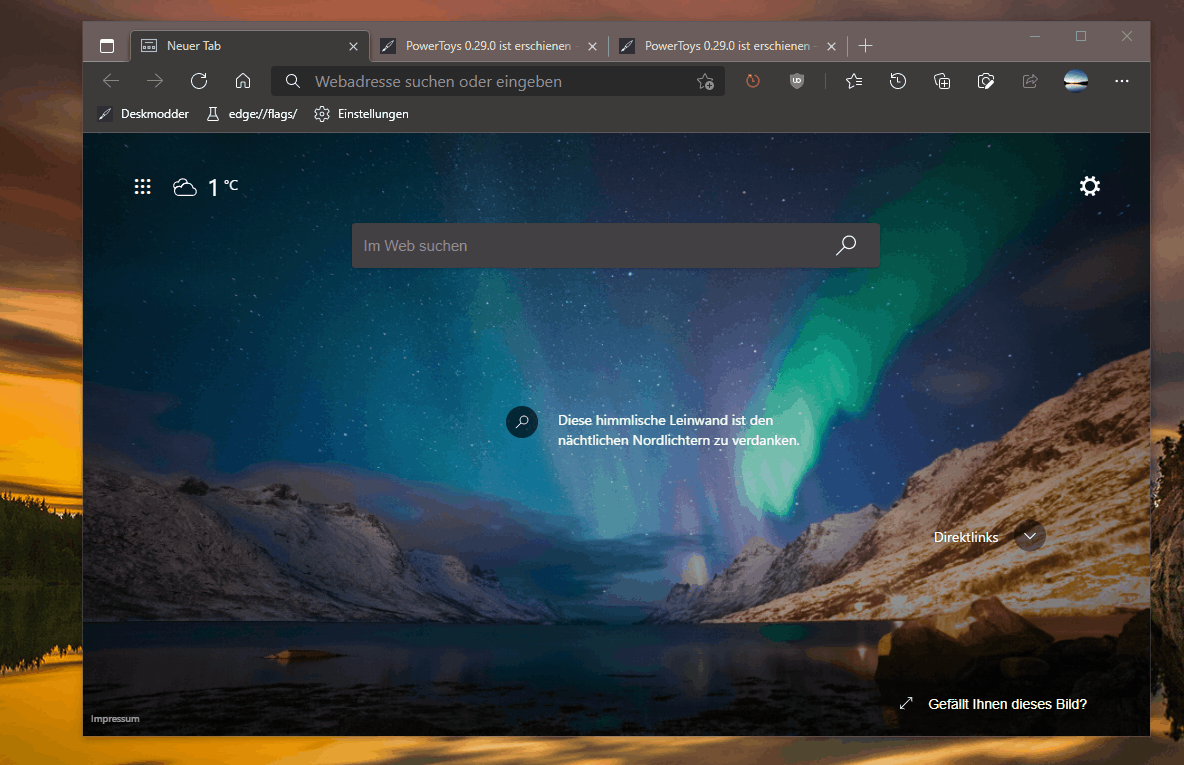
Task: Open the three-dot settings menu
Action: pos(1121,81)
